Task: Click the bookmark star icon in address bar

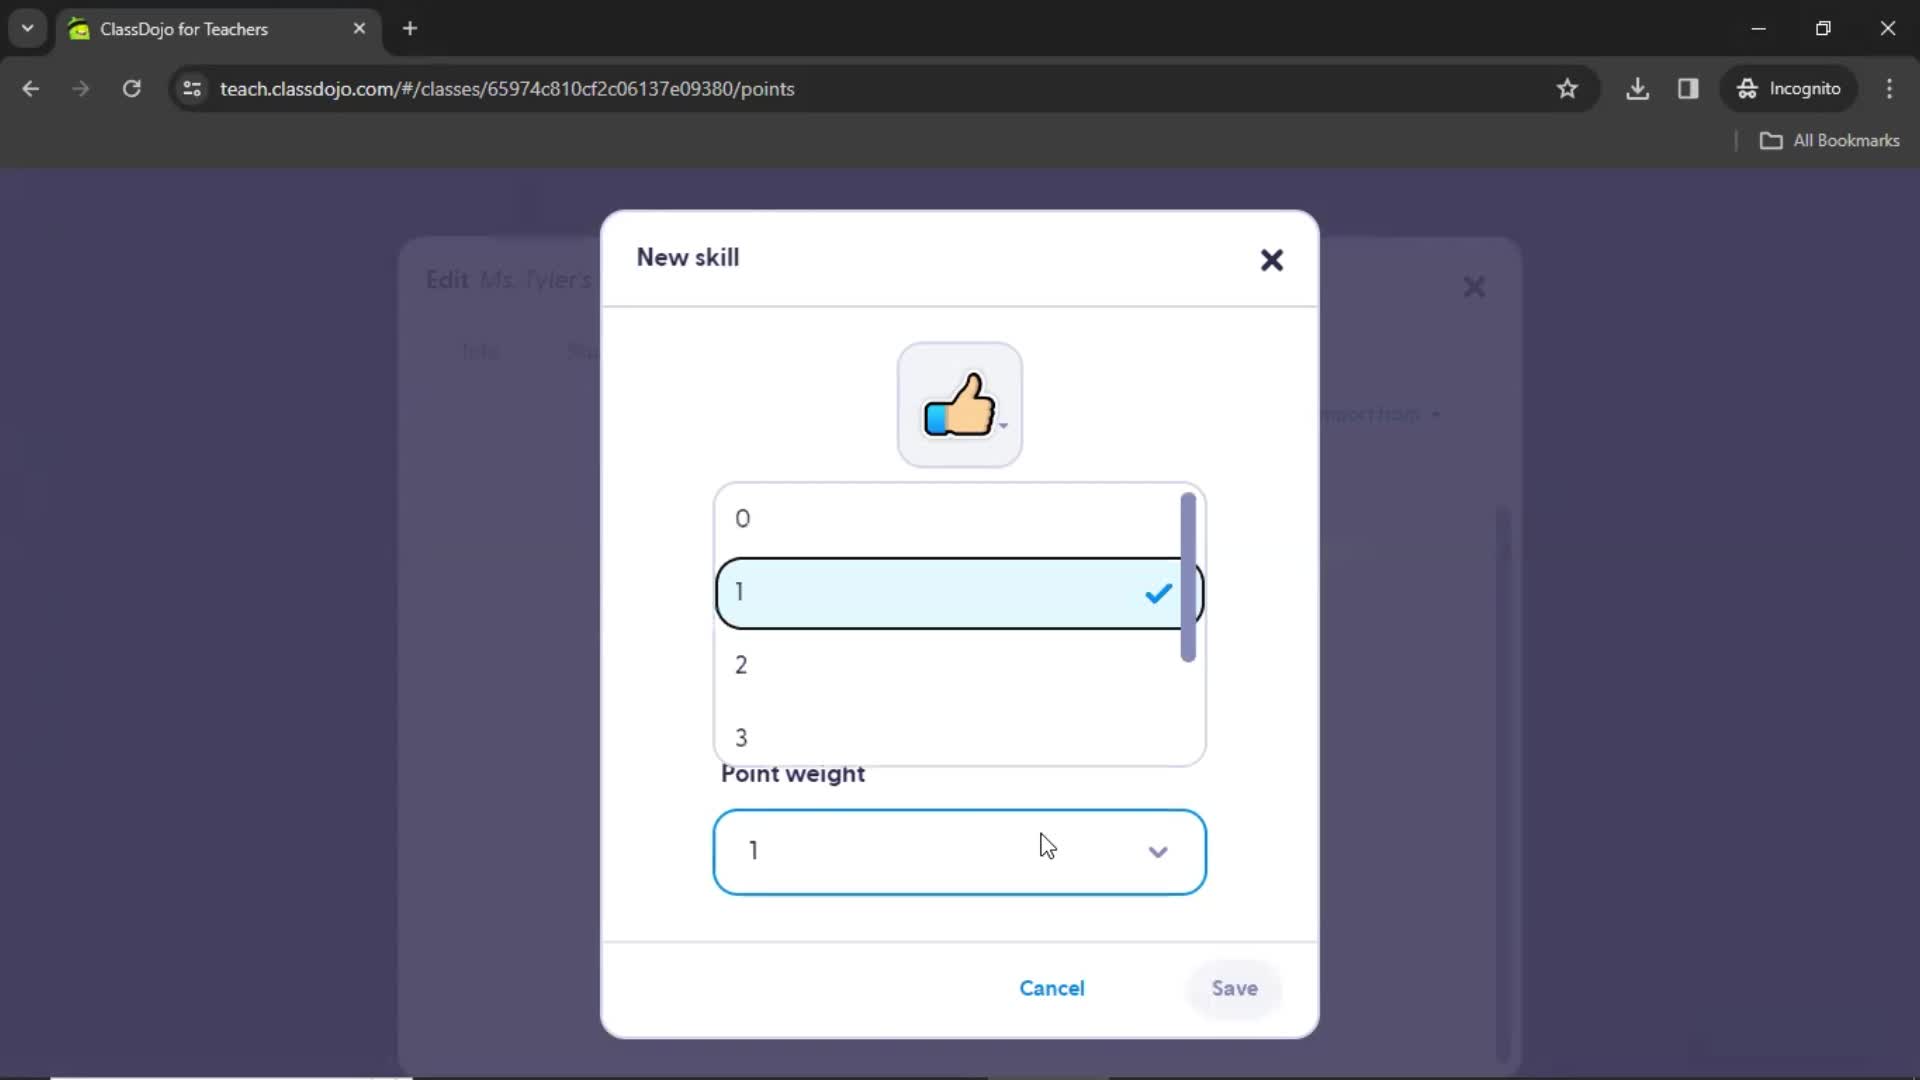Action: 1568,88
